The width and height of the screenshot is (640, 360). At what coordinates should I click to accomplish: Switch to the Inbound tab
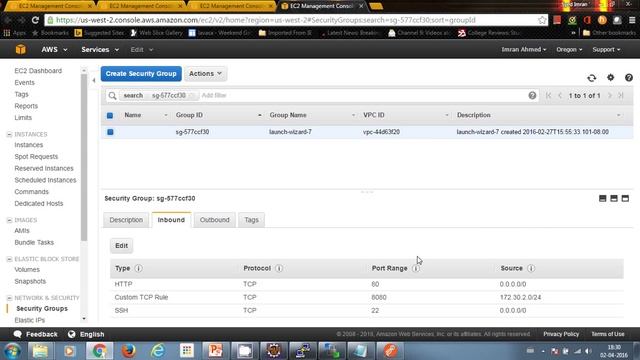(x=171, y=220)
